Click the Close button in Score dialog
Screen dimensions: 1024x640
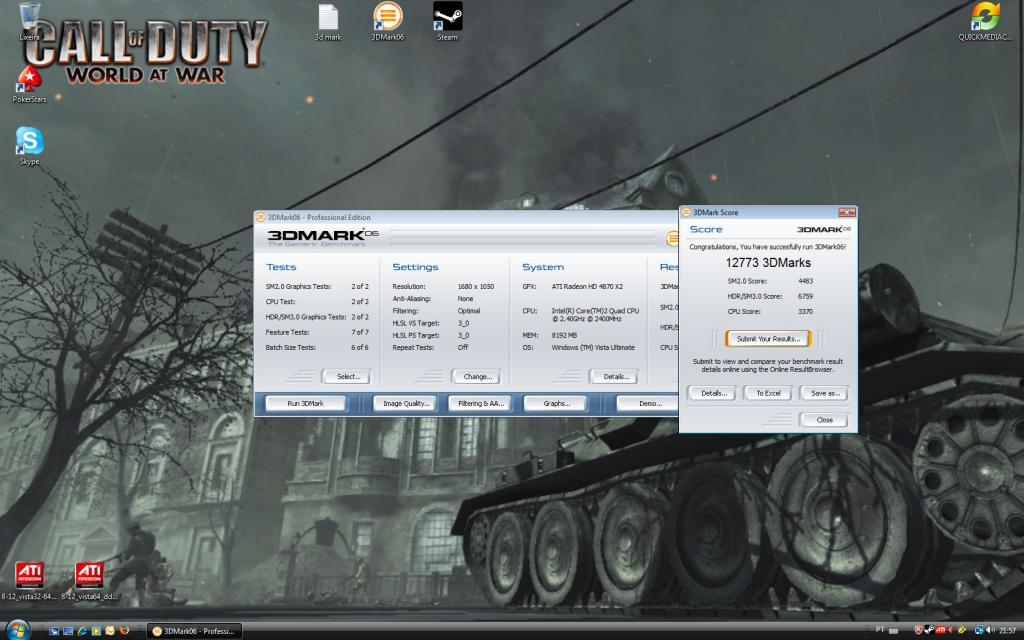824,420
